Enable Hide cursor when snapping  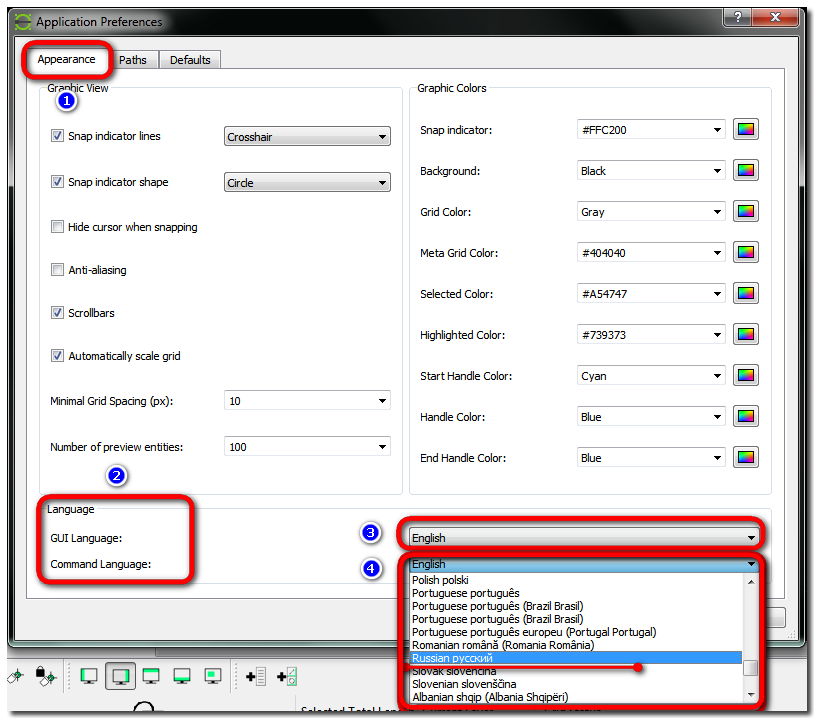(57, 227)
